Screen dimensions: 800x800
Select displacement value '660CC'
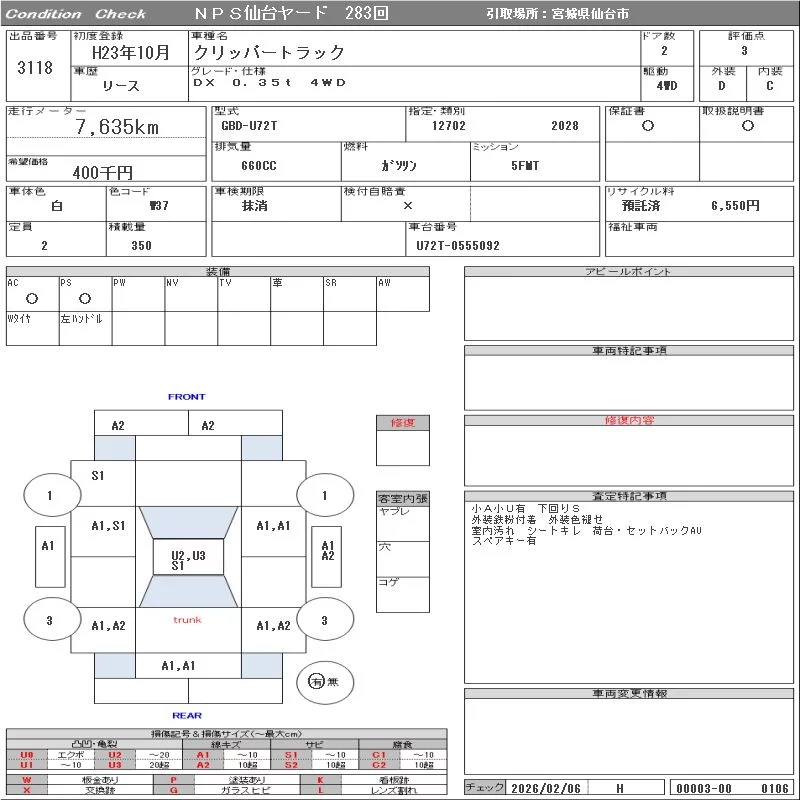pyautogui.click(x=259, y=166)
